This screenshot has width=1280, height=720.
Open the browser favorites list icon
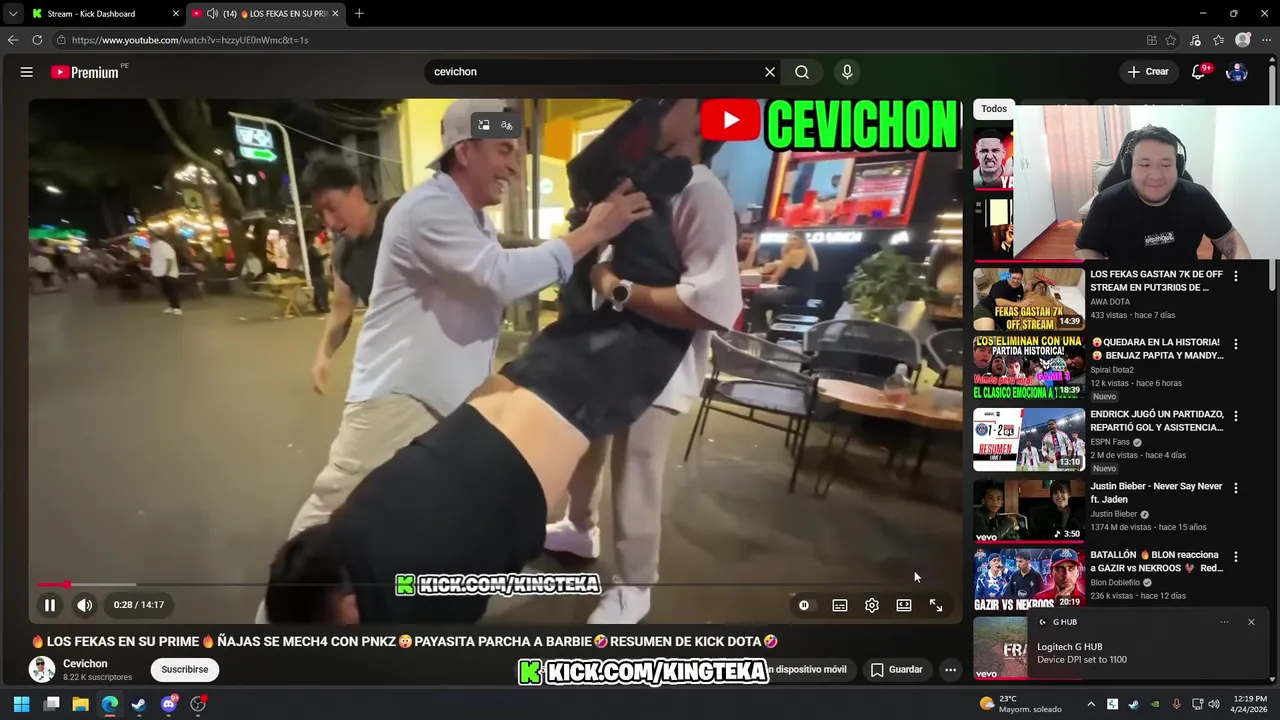coord(1218,40)
